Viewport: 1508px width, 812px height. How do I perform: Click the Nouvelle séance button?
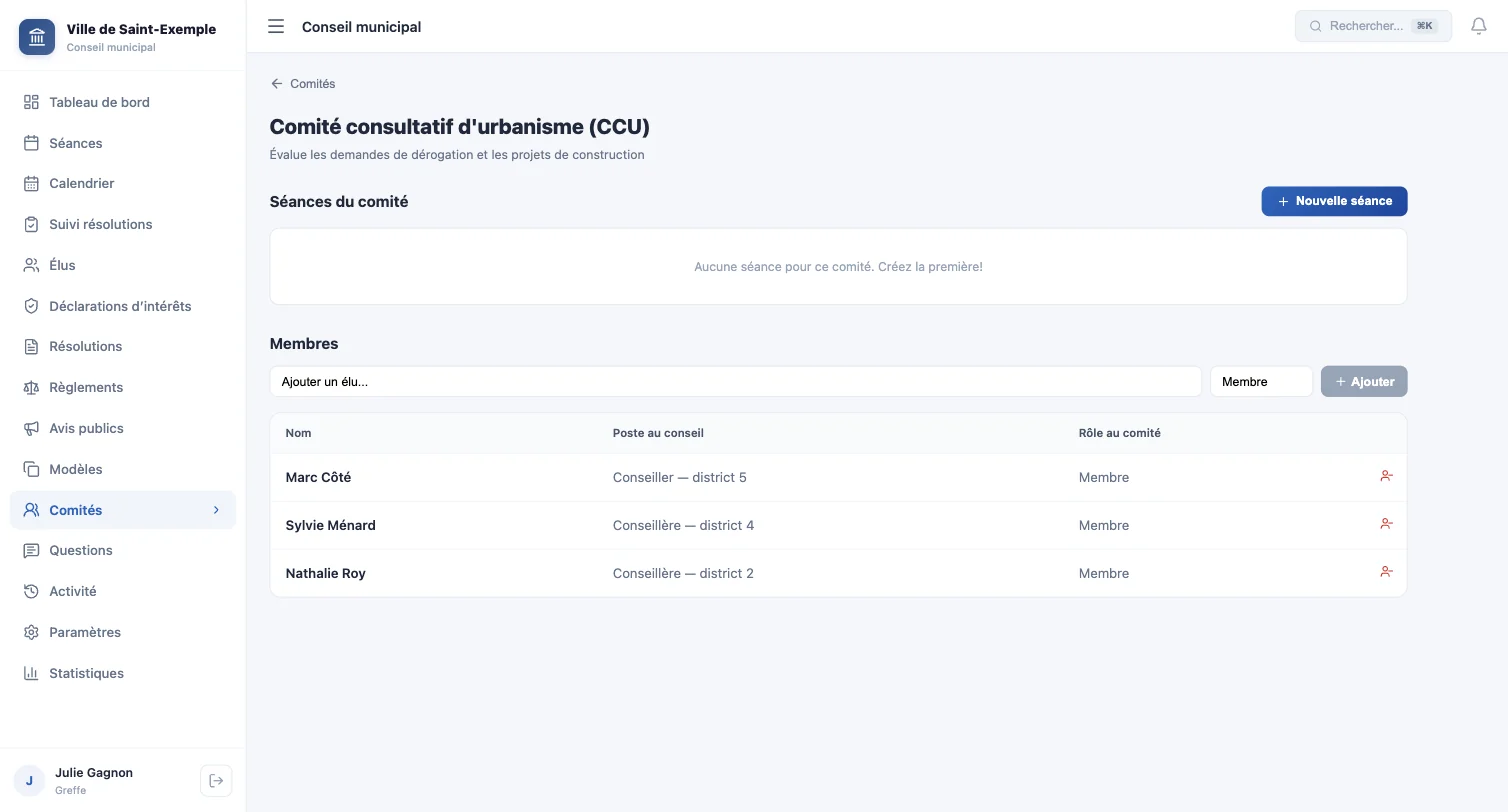[1334, 201]
